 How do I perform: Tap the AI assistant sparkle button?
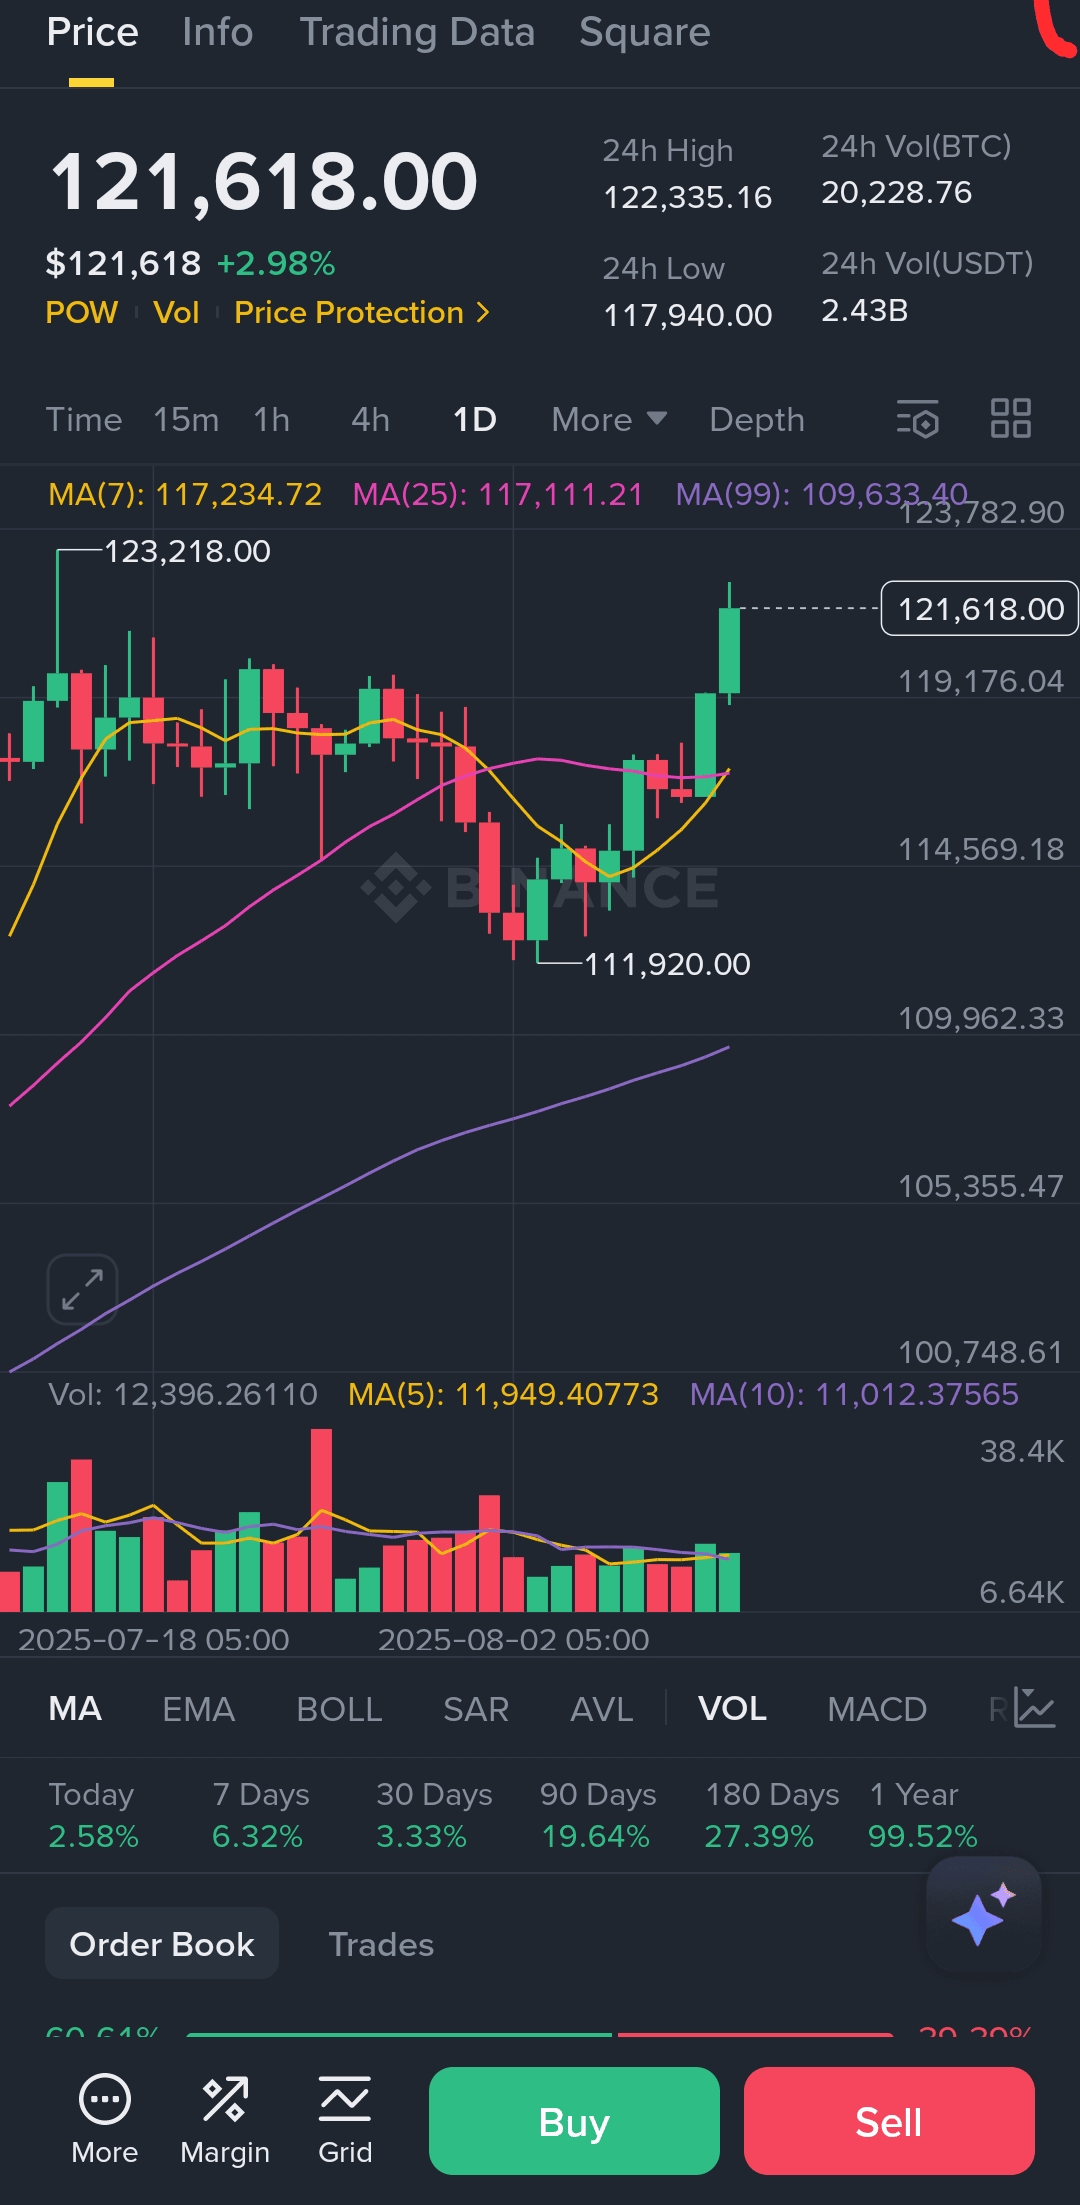coord(983,1914)
